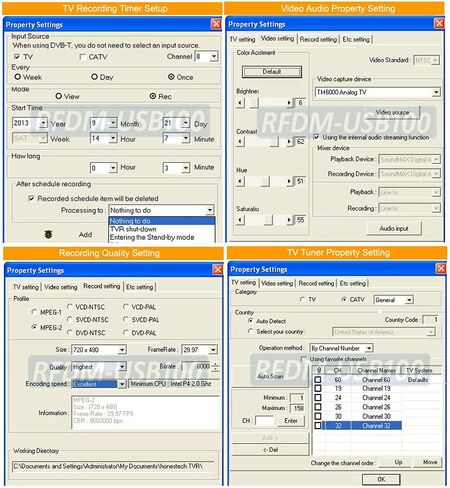Open Video setting tab in Recording Quality window
Viewport: 450px width, 488px height.
61,287
